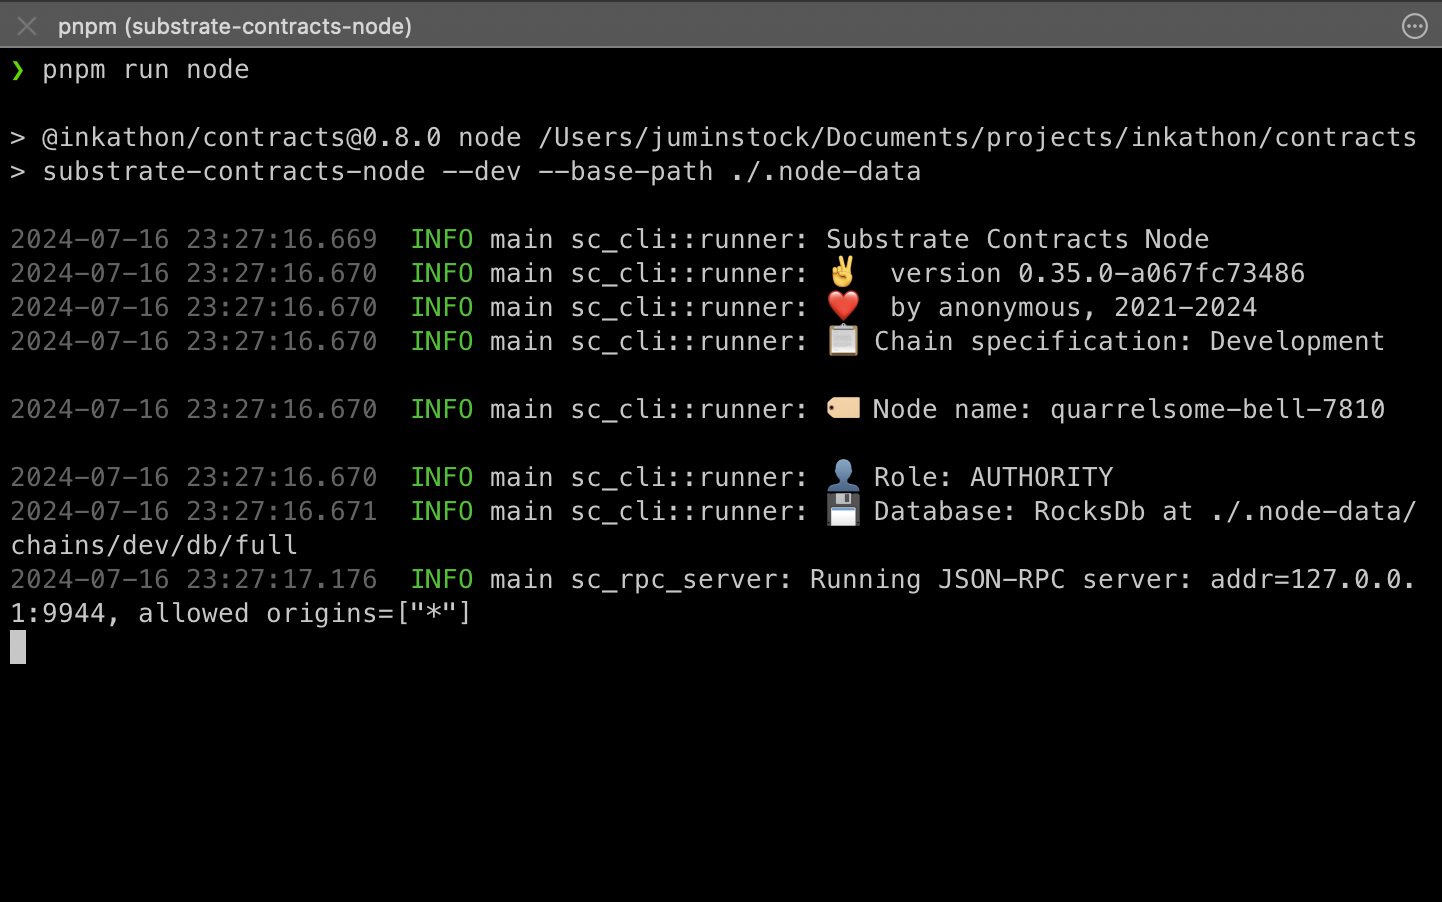Image resolution: width=1442 pixels, height=902 pixels.
Task: Click the 'Substrate Contracts Node' log message
Action: [1017, 239]
